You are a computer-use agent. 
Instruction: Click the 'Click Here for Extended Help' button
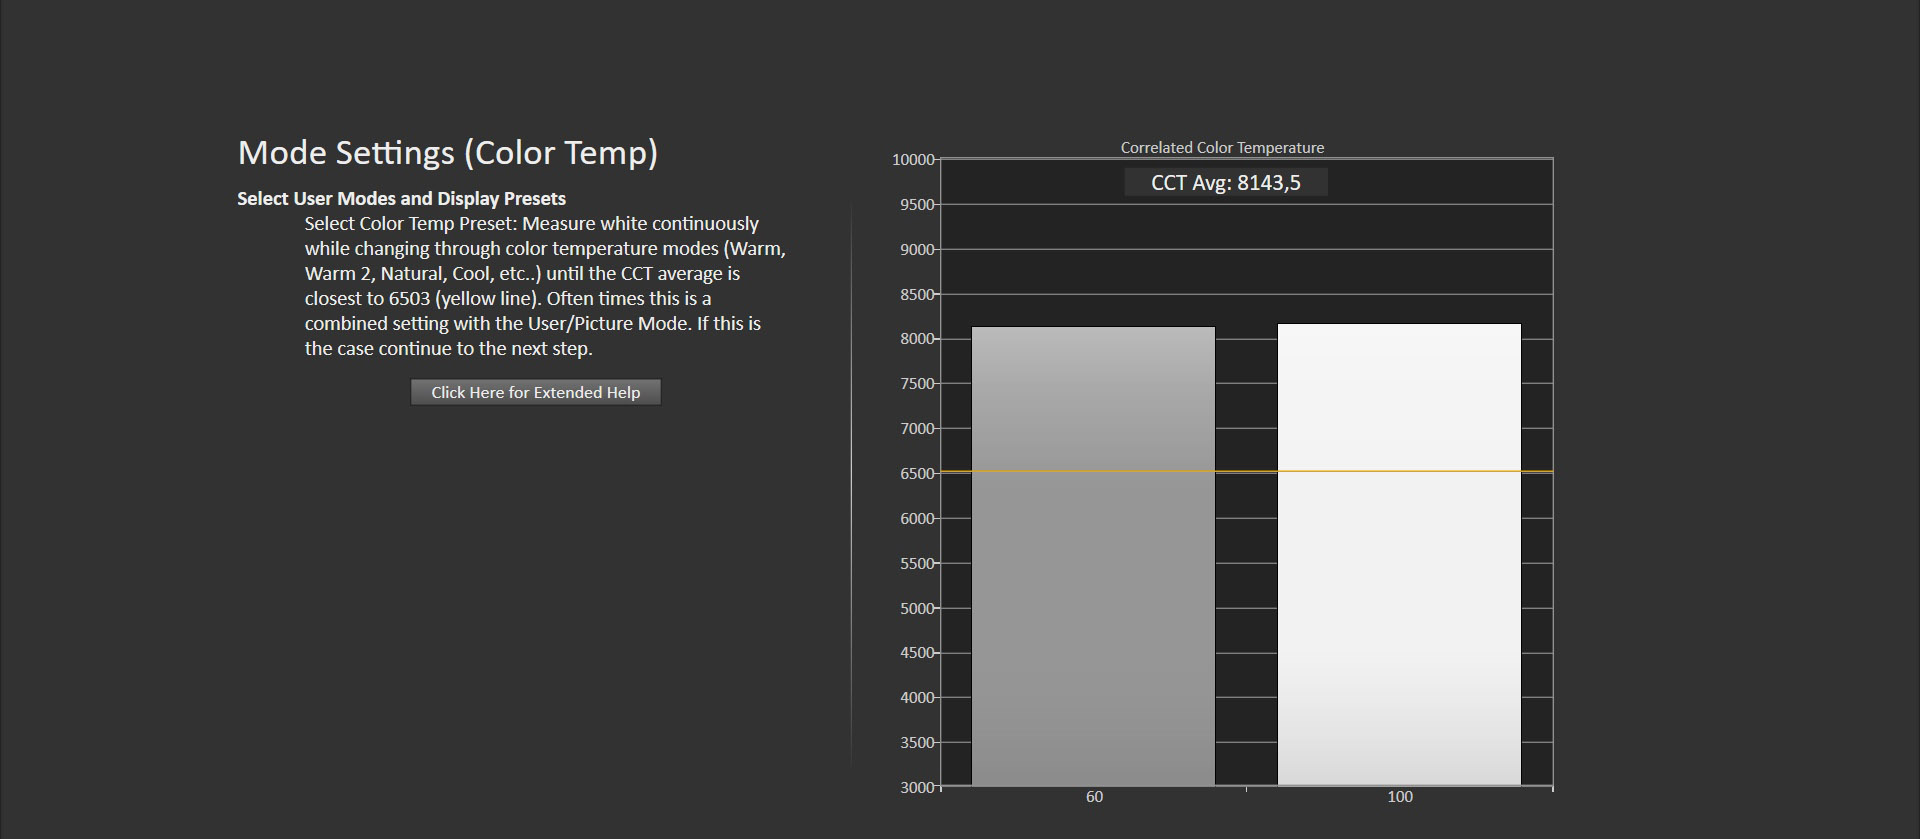[535, 392]
